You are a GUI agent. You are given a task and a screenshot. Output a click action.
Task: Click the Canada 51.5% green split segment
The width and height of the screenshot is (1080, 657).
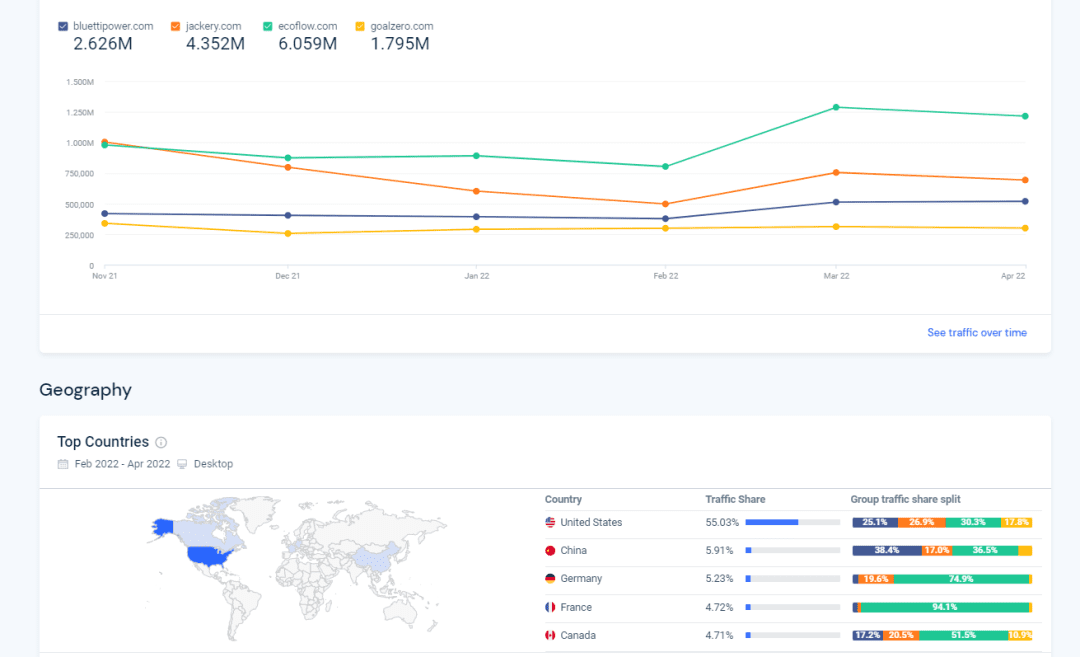963,636
